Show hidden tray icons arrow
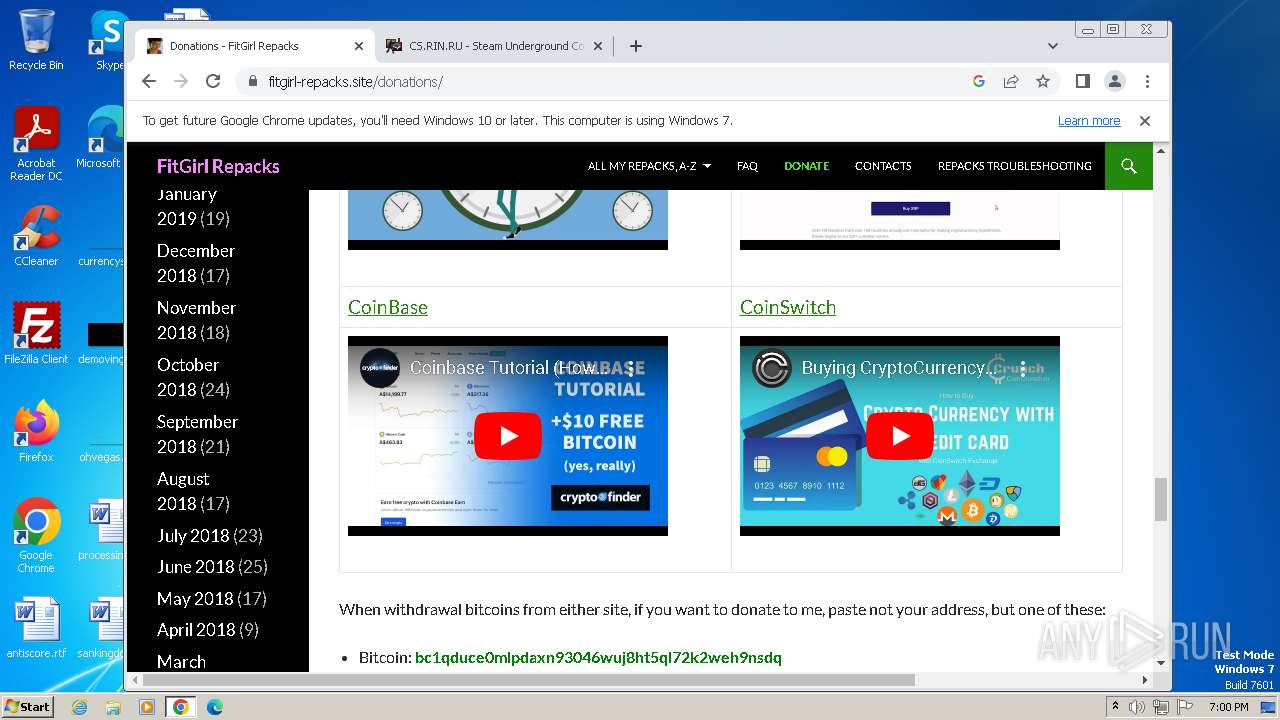Screen dimensions: 1280x720 (x=1115, y=707)
